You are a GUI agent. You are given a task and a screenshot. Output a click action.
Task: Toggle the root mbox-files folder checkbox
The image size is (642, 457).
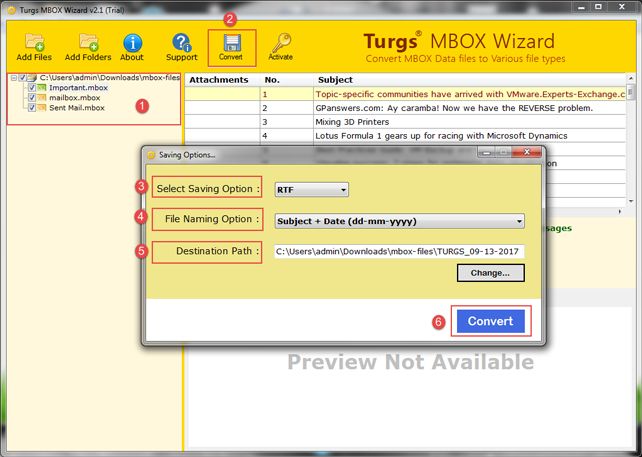point(23,77)
